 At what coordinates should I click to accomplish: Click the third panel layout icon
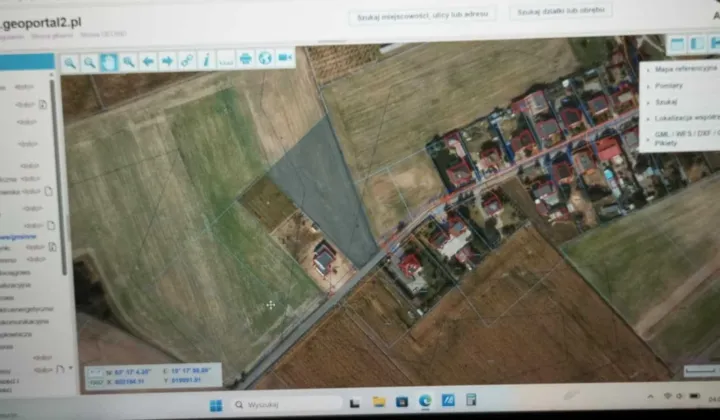pyautogui.click(x=714, y=43)
